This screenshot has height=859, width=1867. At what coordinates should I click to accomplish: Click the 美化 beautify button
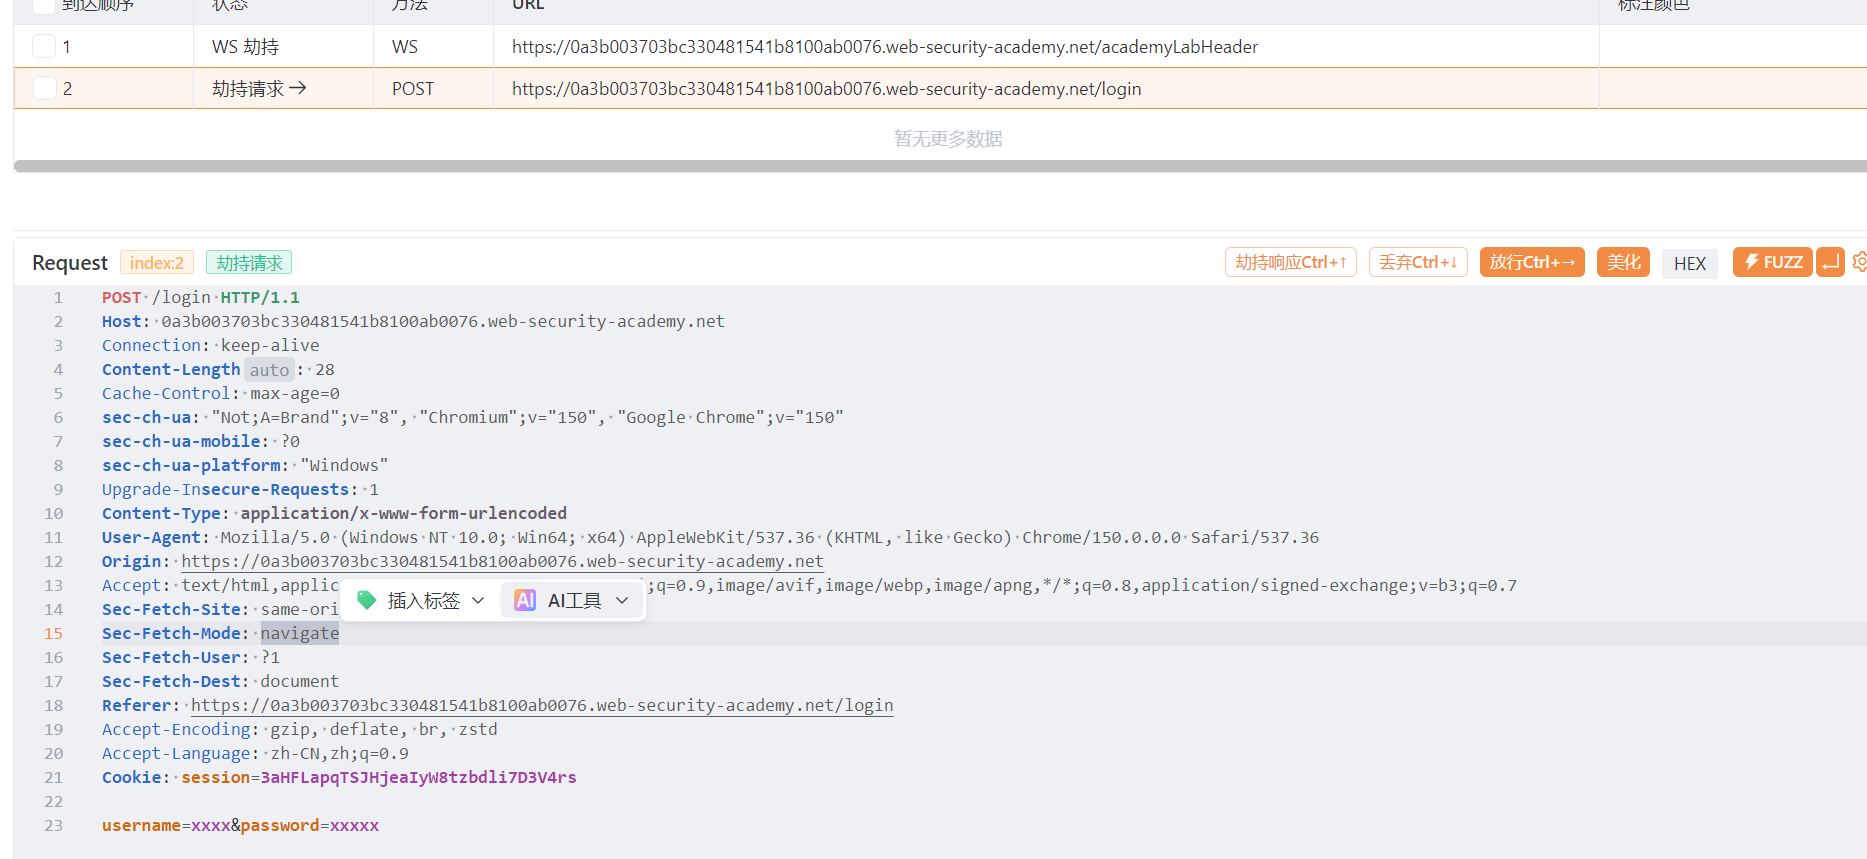(1623, 262)
